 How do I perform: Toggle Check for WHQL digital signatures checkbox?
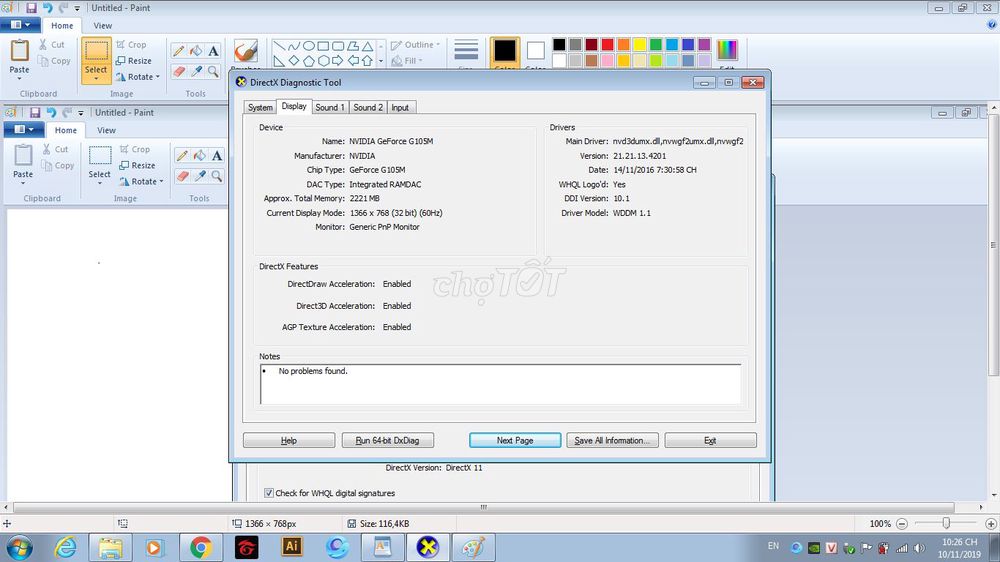tap(268, 493)
